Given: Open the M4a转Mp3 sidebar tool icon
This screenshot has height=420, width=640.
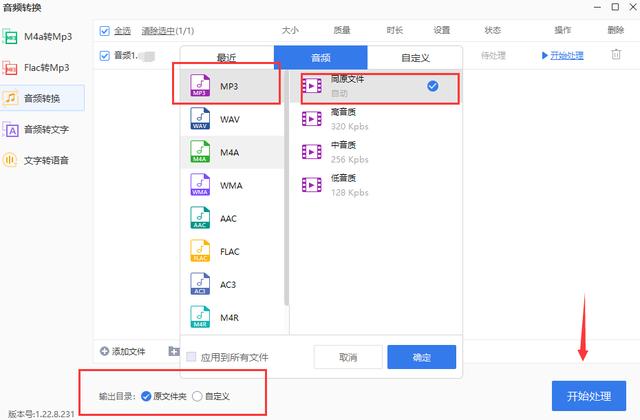Looking at the screenshot, I should (x=10, y=37).
